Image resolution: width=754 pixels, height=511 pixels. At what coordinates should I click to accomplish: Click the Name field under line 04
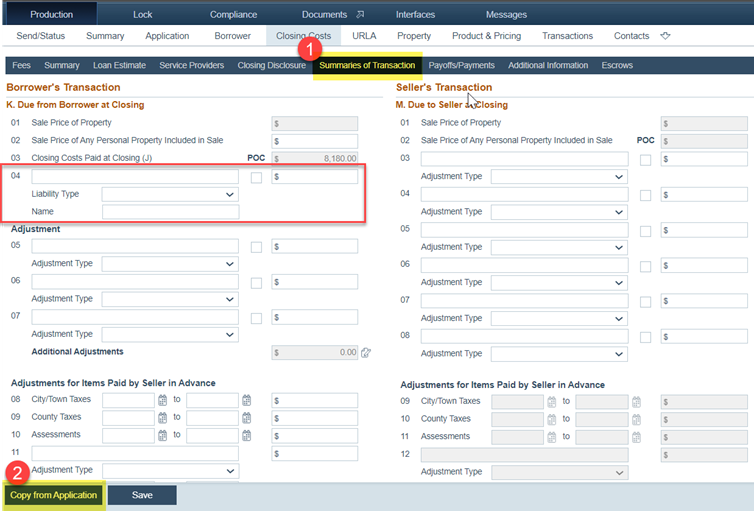(x=170, y=212)
